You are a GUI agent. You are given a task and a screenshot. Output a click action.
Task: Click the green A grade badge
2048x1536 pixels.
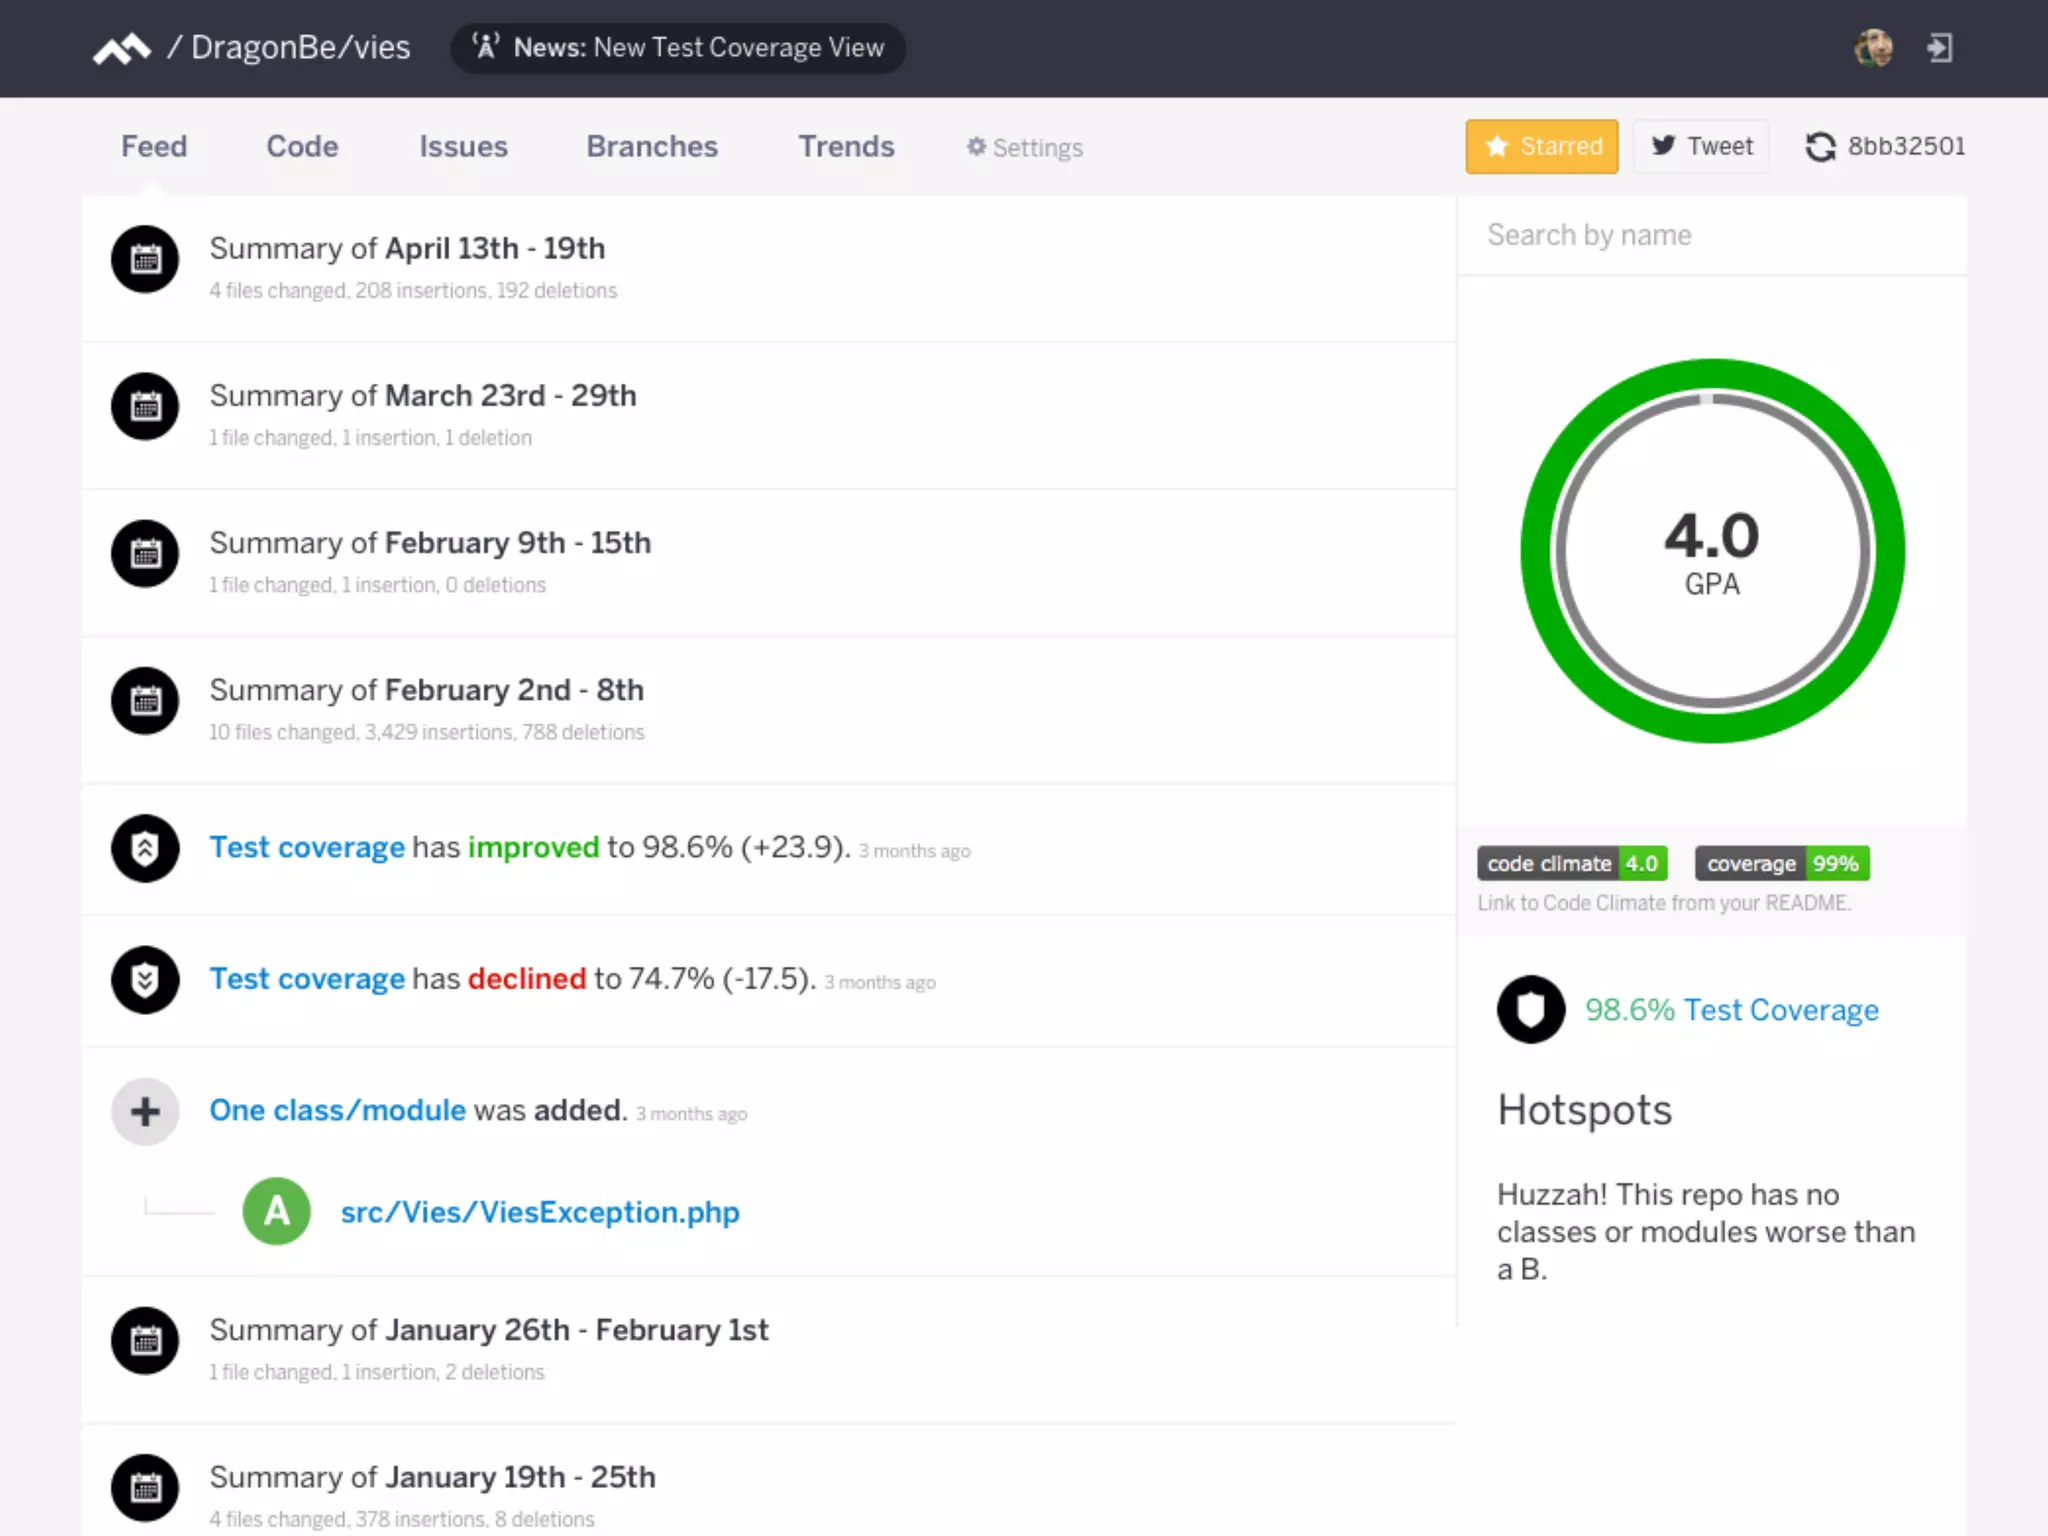[276, 1211]
